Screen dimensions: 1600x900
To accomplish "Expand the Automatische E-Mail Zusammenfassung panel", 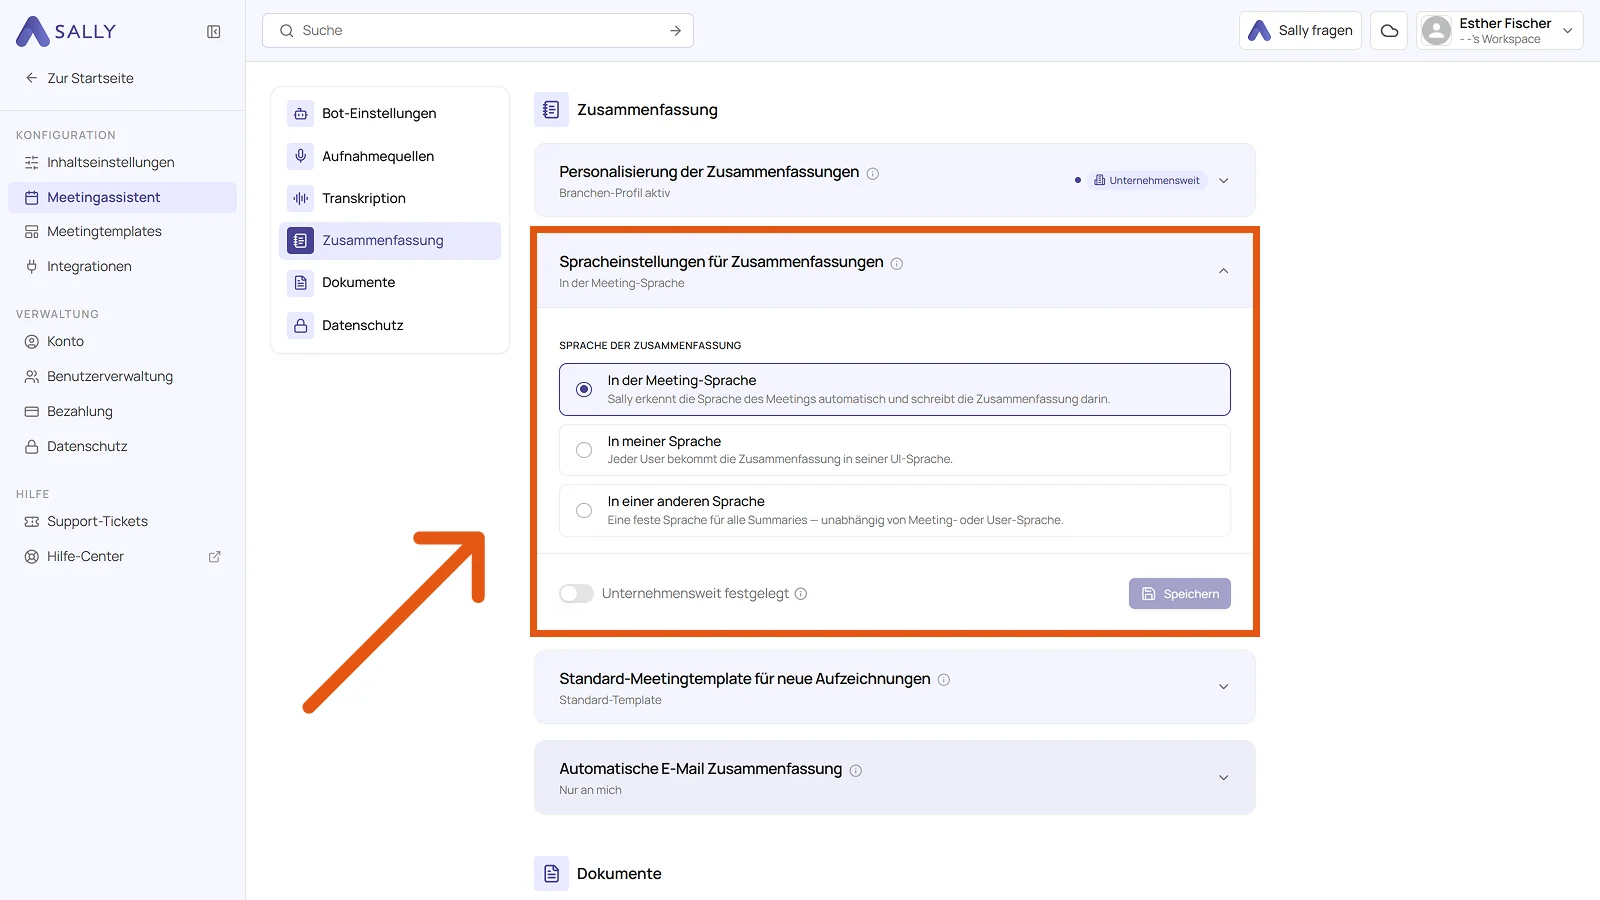I will point(1224,778).
